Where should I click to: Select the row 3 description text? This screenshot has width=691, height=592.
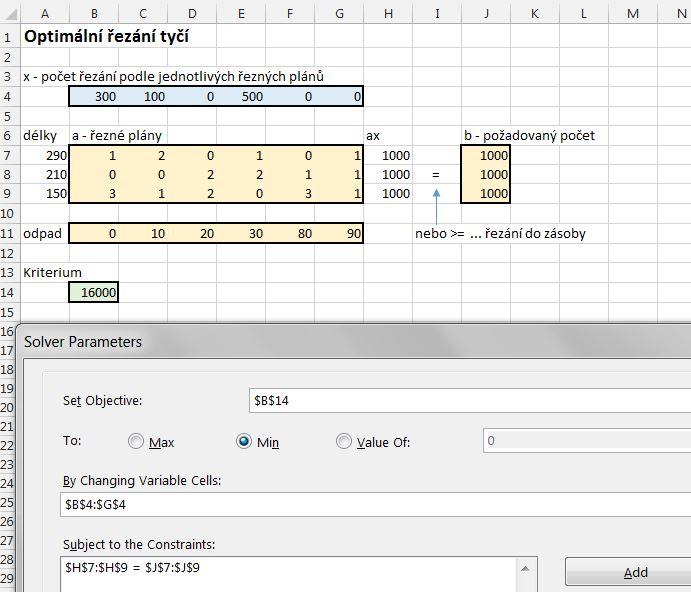click(x=173, y=76)
